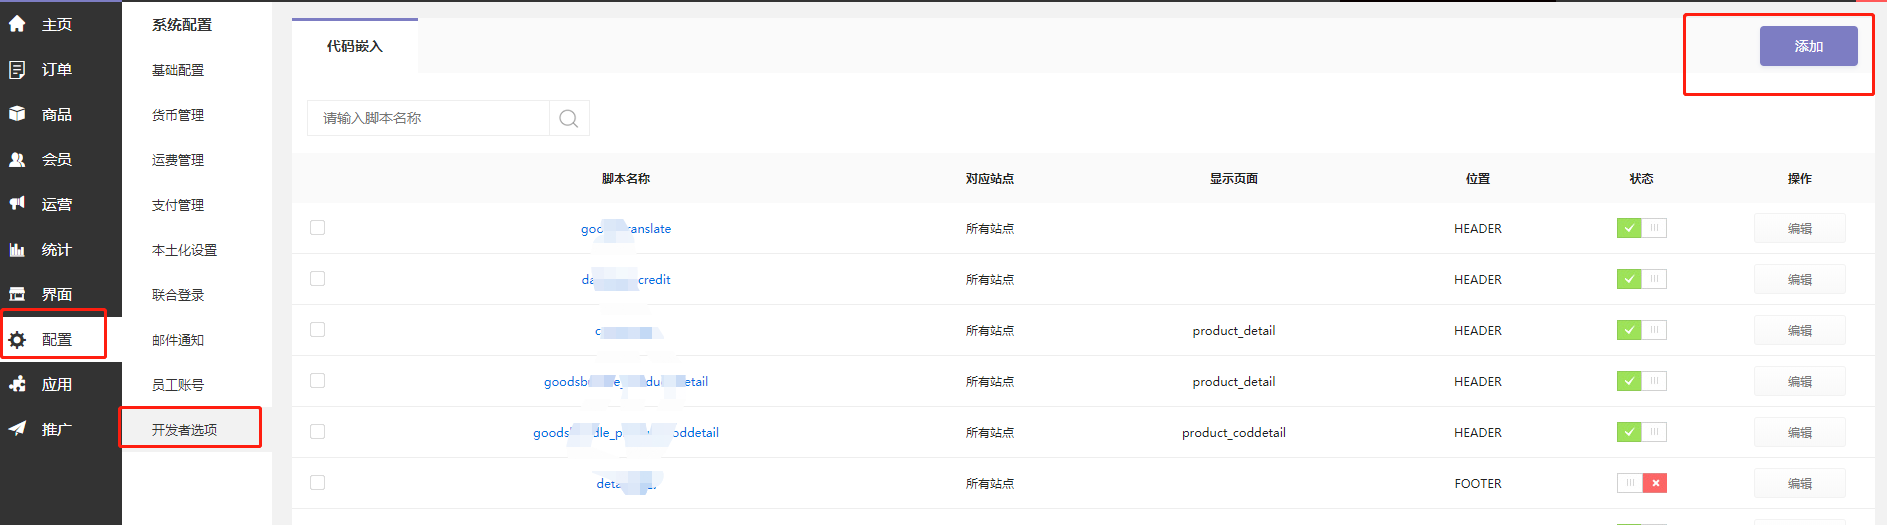Open the 会员 members icon

point(17,159)
